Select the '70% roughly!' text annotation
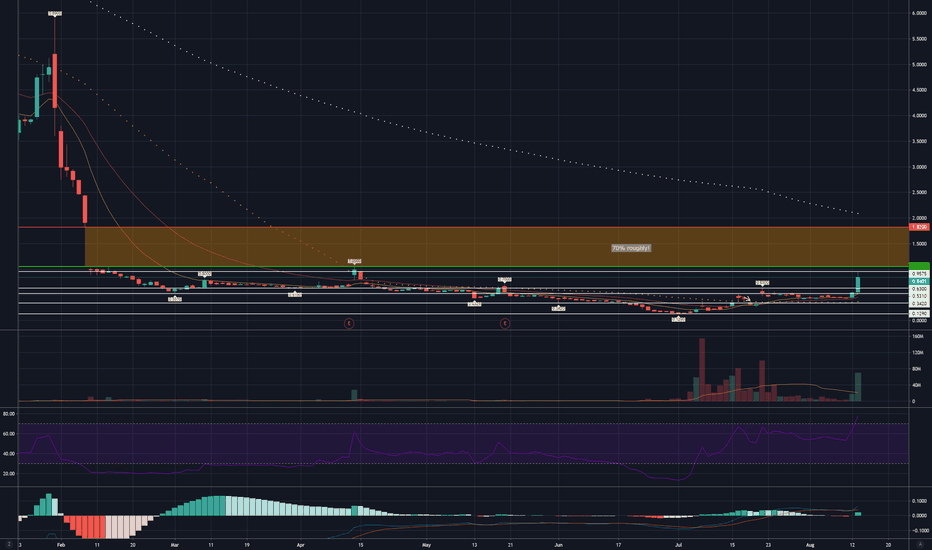Image resolution: width=932 pixels, height=550 pixels. 631,248
